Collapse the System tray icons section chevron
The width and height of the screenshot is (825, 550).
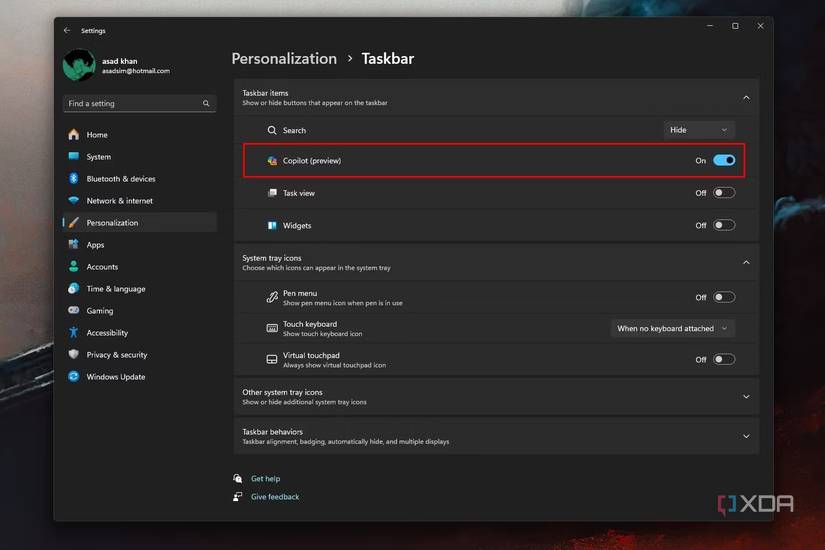click(x=746, y=262)
